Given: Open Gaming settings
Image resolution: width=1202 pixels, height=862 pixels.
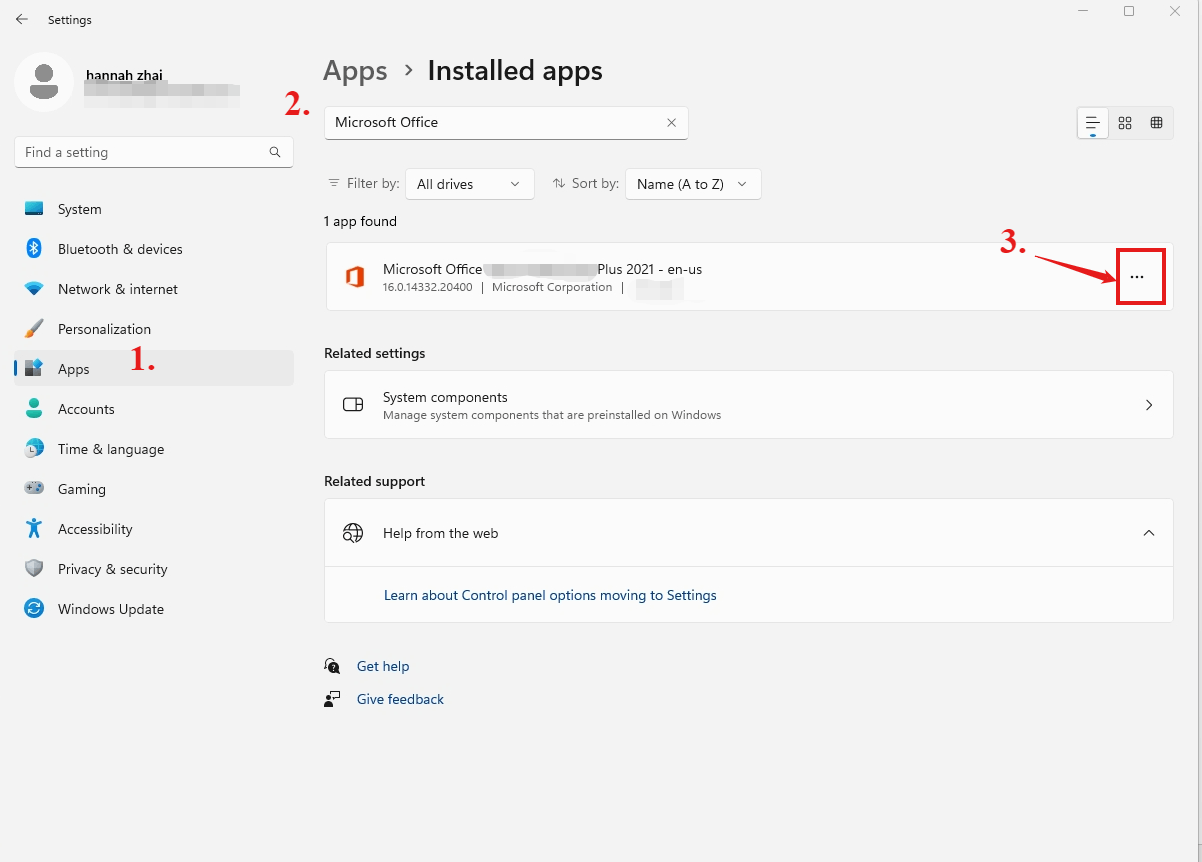Looking at the screenshot, I should tap(154, 489).
